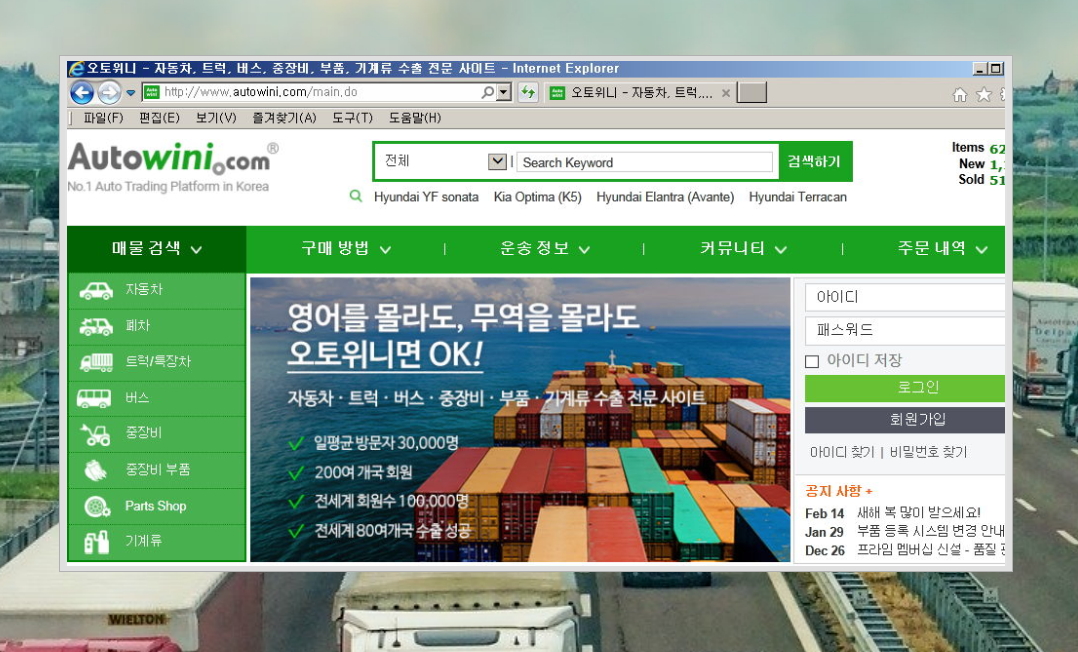This screenshot has height=652, width=1078.
Task: Click the 패스워드 password field
Action: coord(905,330)
